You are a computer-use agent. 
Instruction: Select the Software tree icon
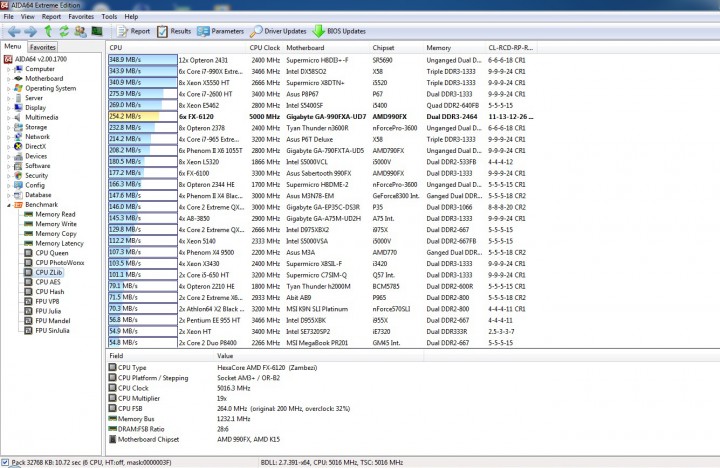coord(18,166)
